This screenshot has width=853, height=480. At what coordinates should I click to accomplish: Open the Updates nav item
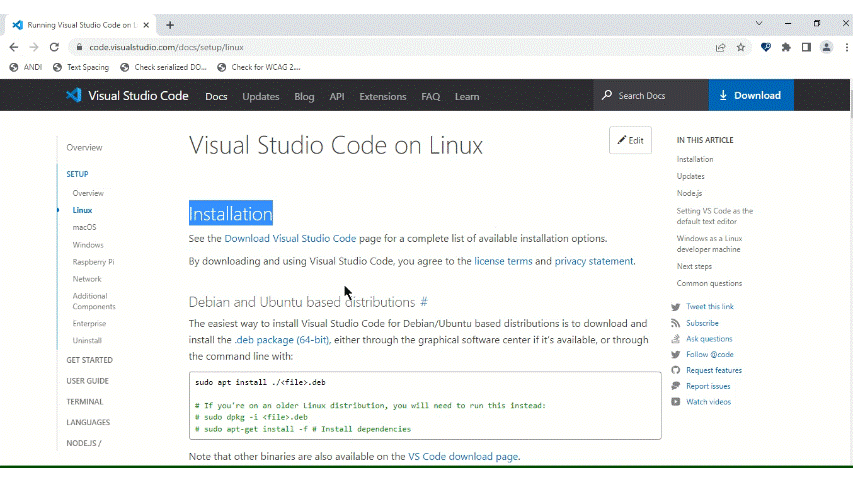(261, 96)
